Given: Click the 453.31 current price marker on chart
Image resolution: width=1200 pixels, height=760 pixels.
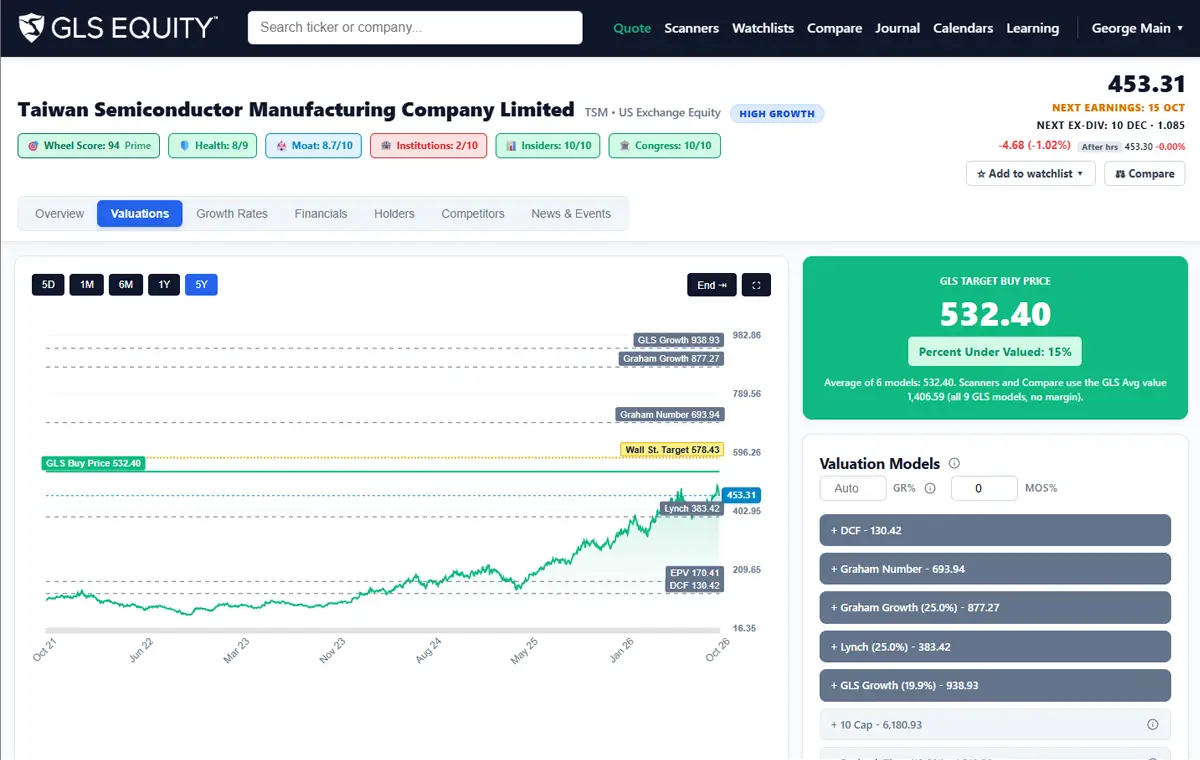Looking at the screenshot, I should tap(742, 495).
